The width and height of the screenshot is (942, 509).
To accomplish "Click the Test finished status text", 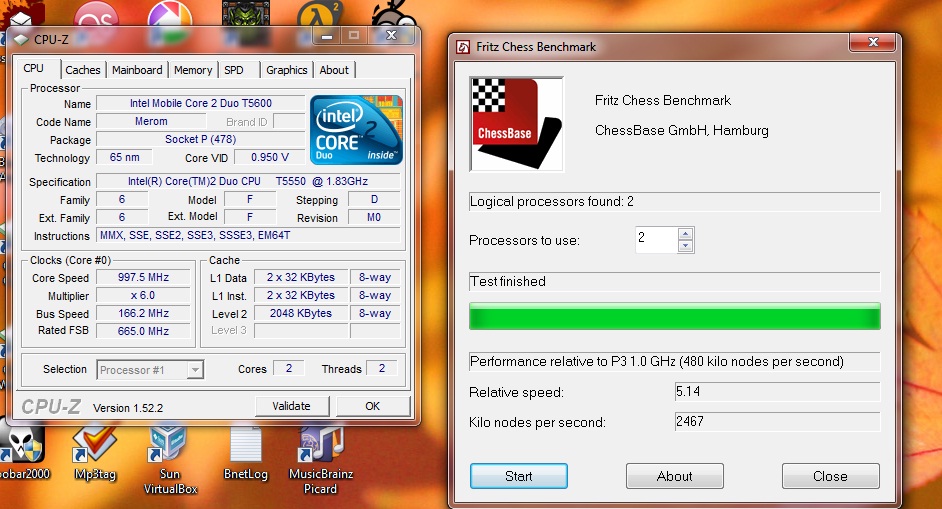I will pyautogui.click(x=508, y=282).
